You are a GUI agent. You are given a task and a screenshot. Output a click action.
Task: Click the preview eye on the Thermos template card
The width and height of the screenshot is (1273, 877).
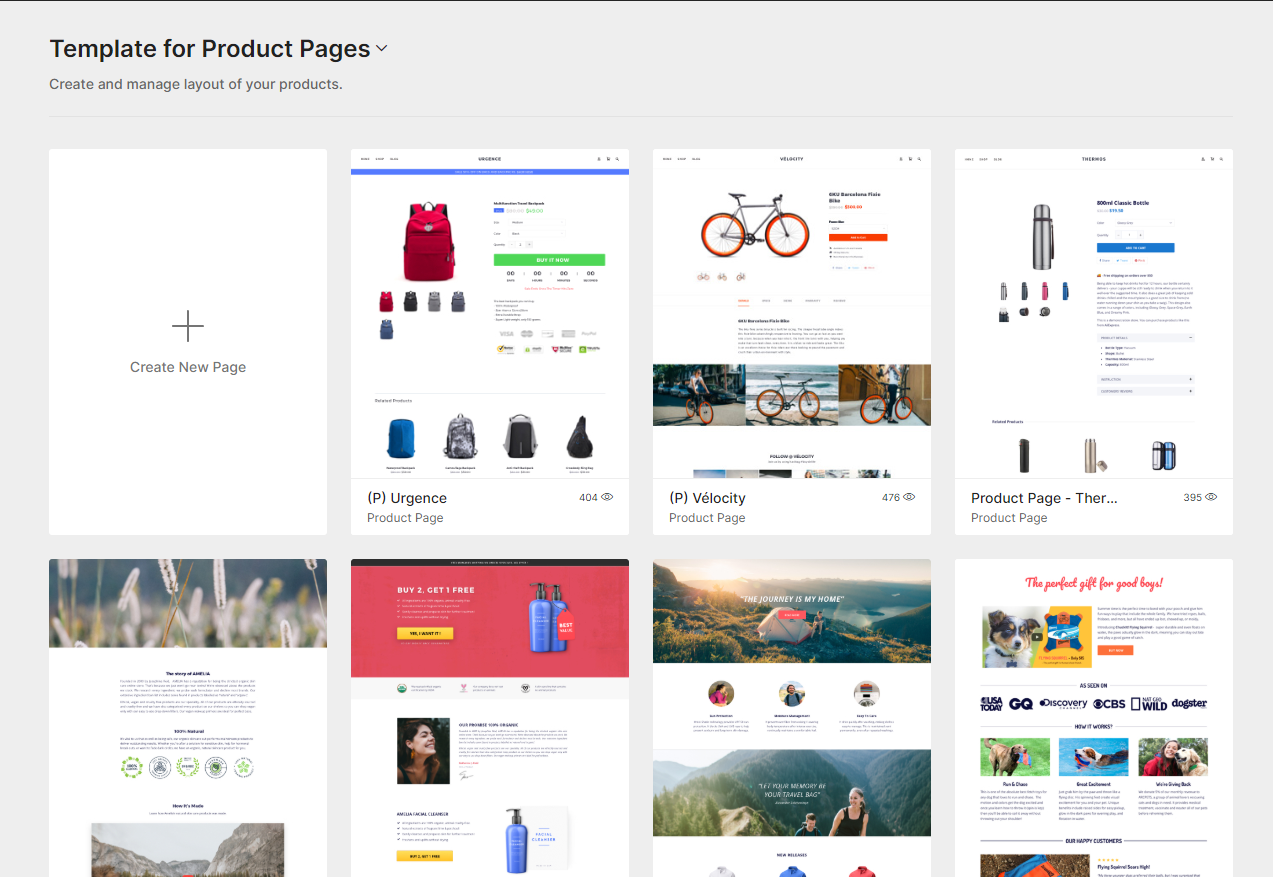tap(1212, 497)
